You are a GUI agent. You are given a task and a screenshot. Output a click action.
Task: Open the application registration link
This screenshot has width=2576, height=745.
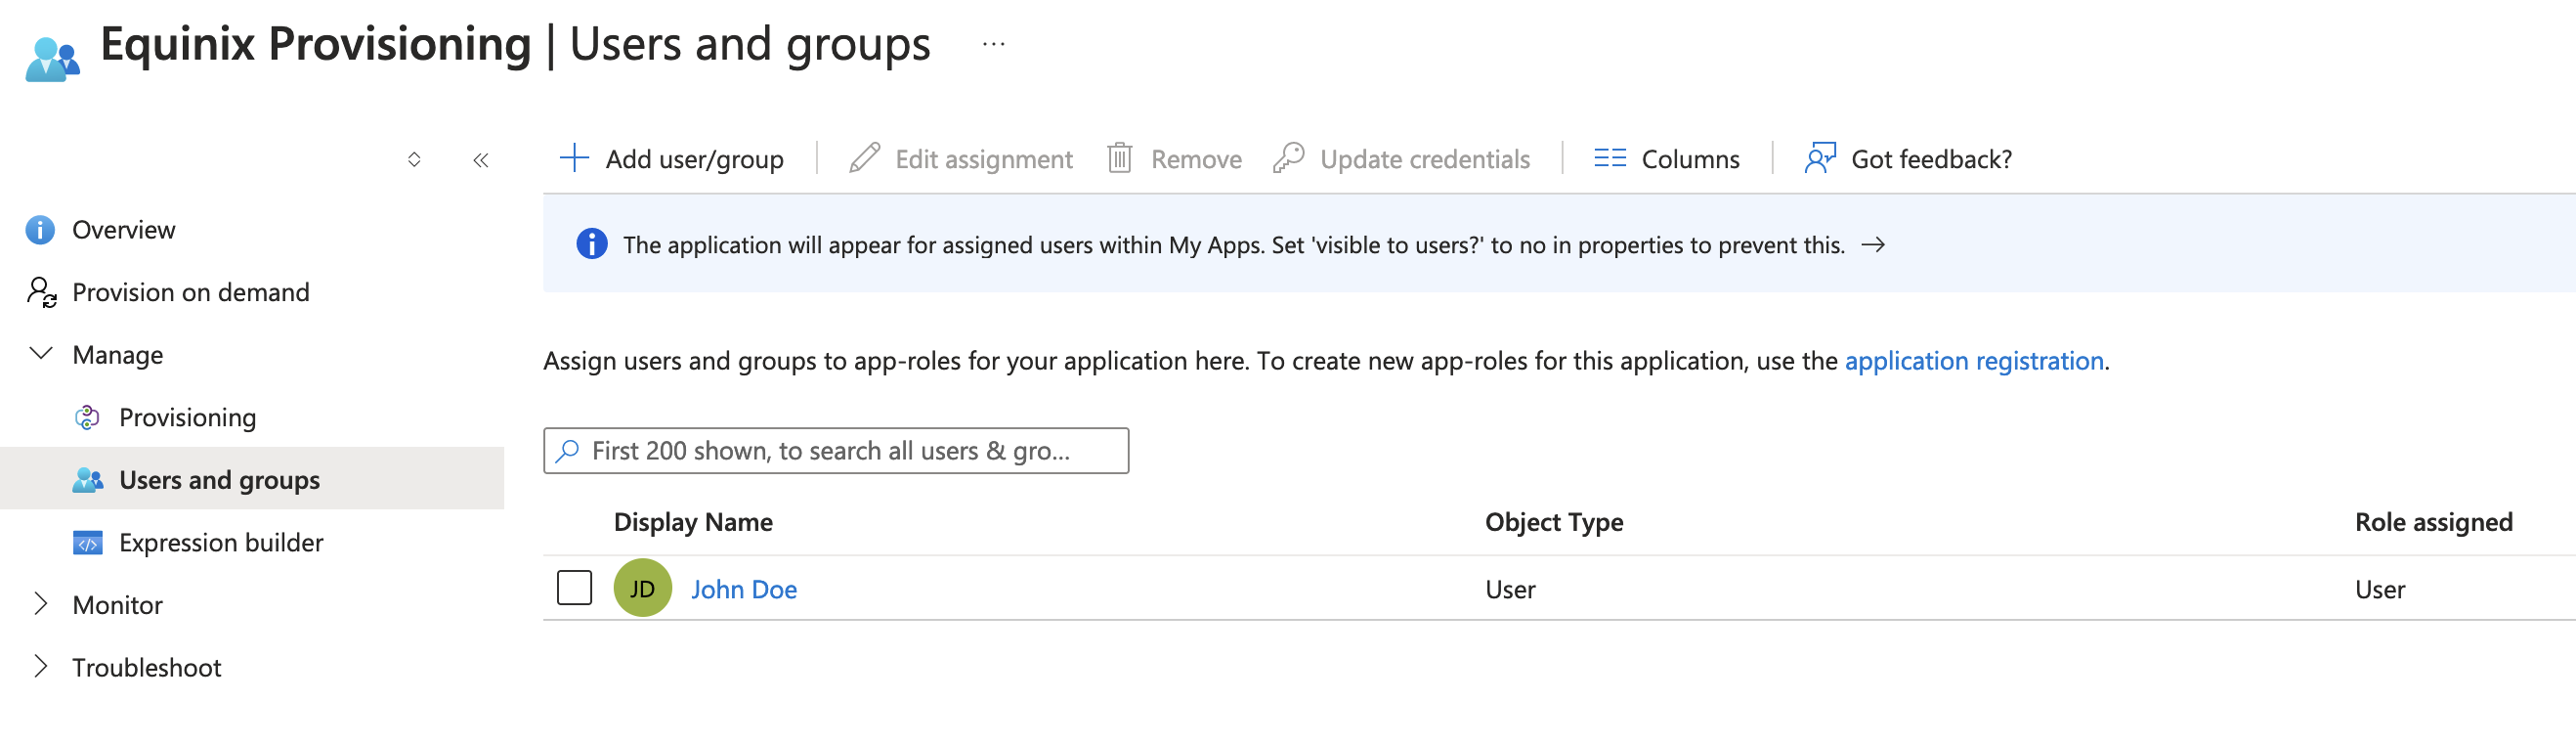pyautogui.click(x=1974, y=361)
